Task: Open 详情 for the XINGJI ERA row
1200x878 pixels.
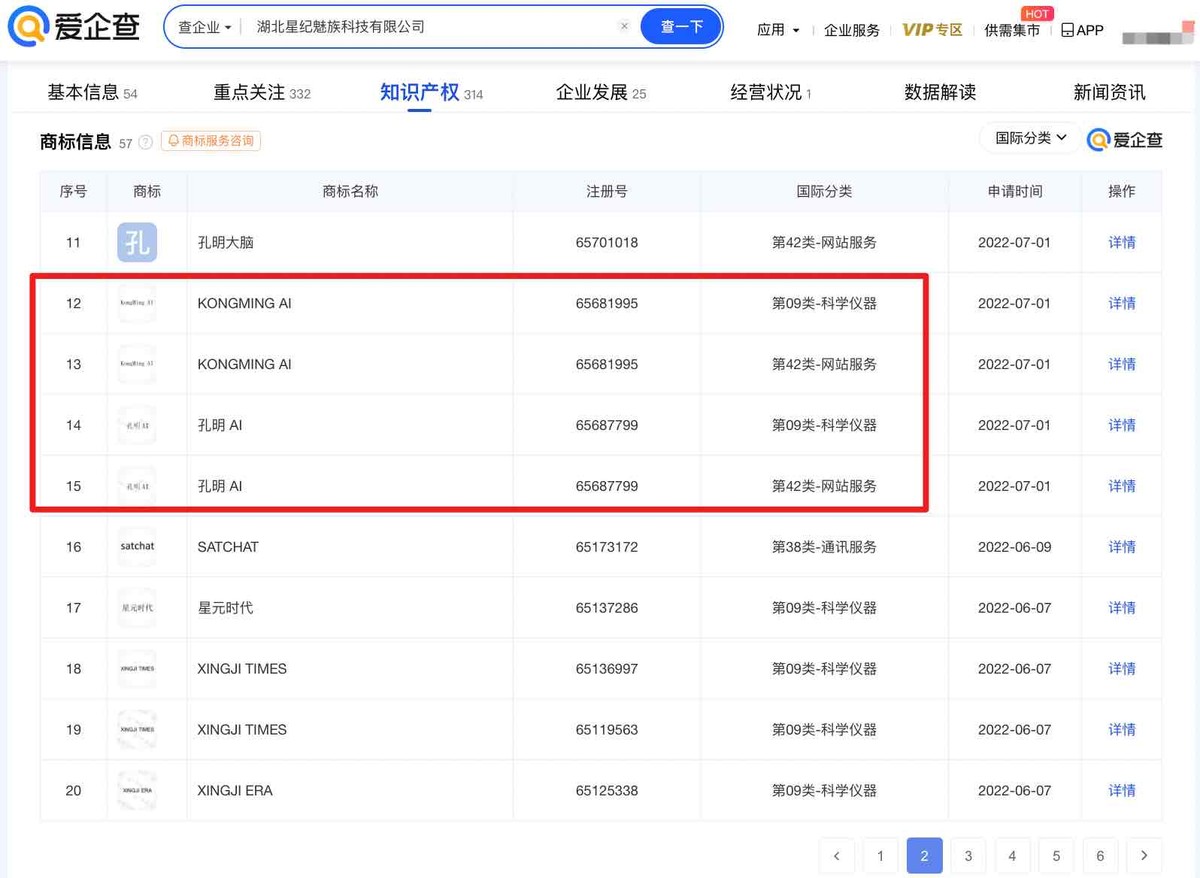Action: point(1122,792)
